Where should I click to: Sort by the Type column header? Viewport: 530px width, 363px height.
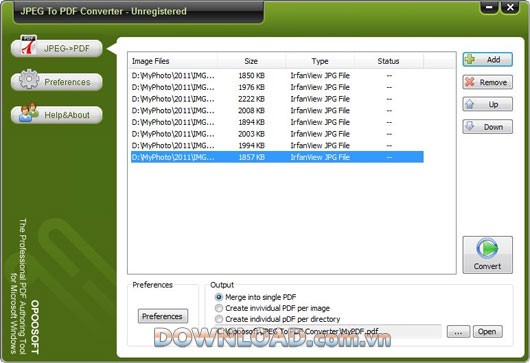click(x=320, y=61)
